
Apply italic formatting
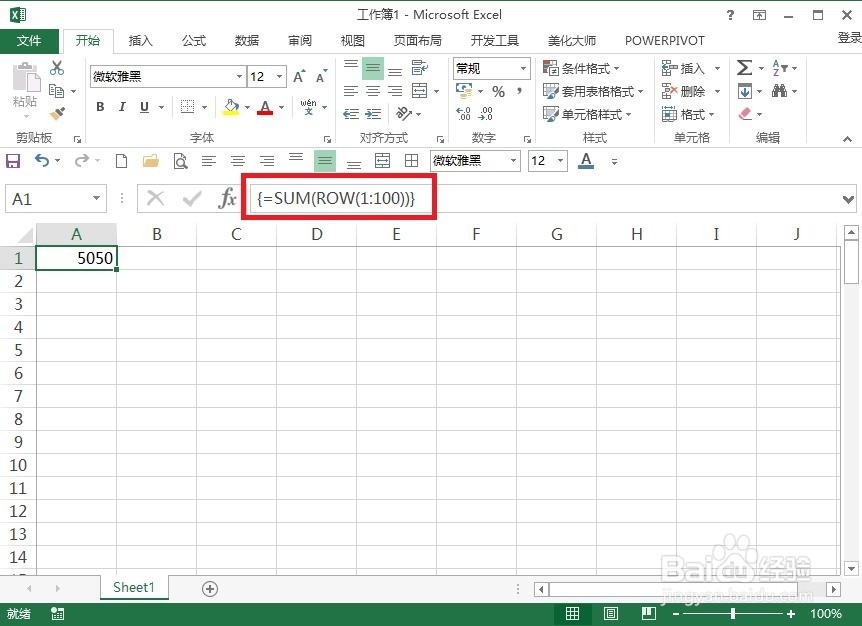pos(122,107)
